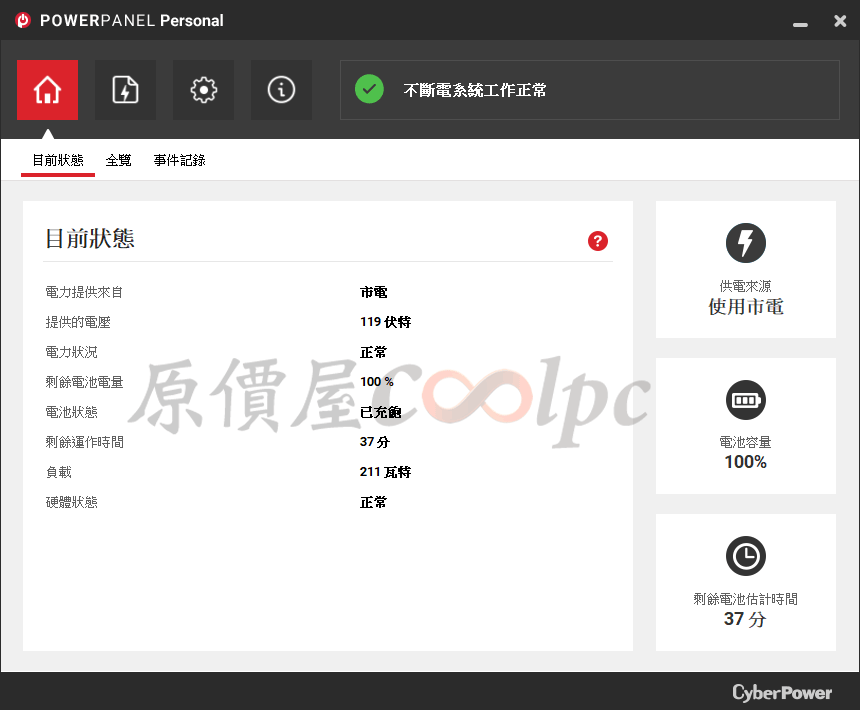Click the 37 分 estimated time card value

pos(745,619)
